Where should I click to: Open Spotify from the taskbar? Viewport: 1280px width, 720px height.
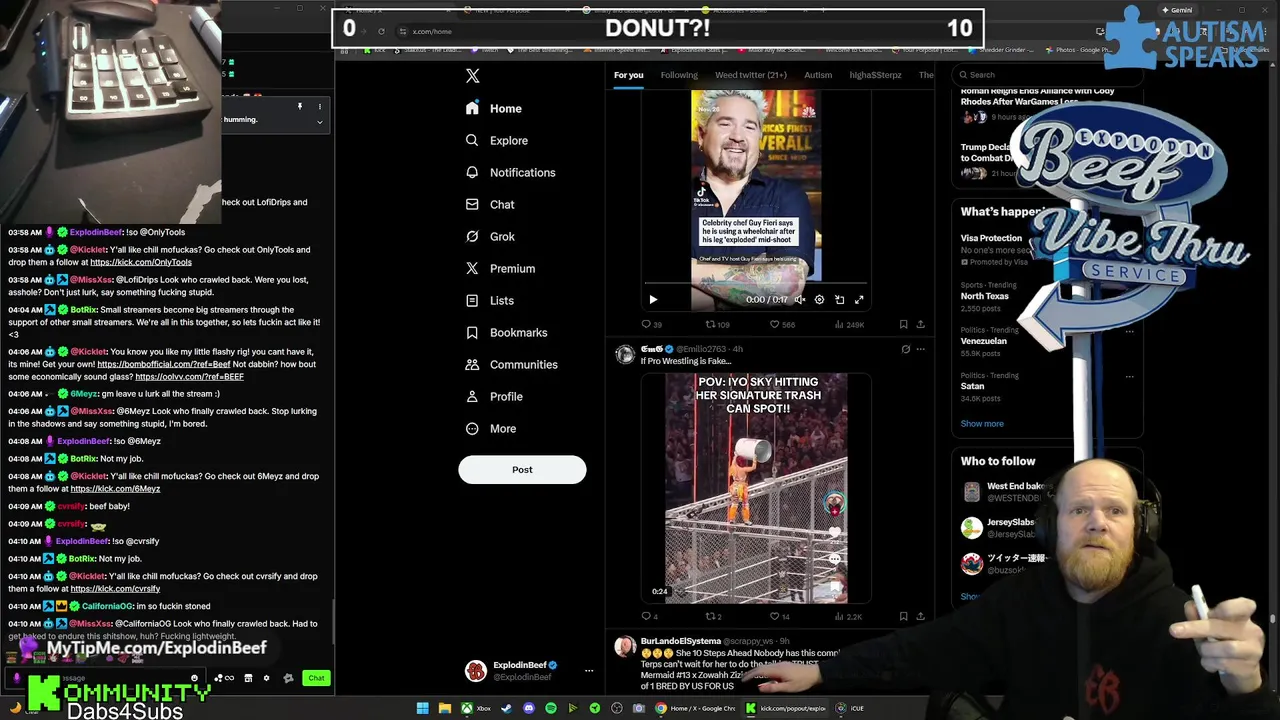point(550,708)
